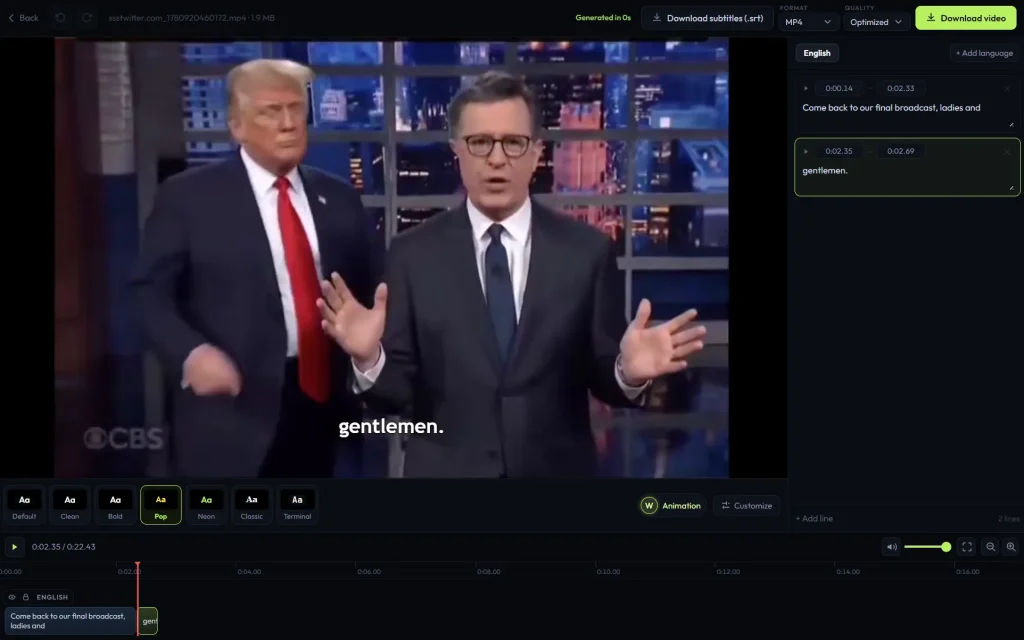Open the MP4 format dropdown
1024x640 pixels.
(808, 22)
